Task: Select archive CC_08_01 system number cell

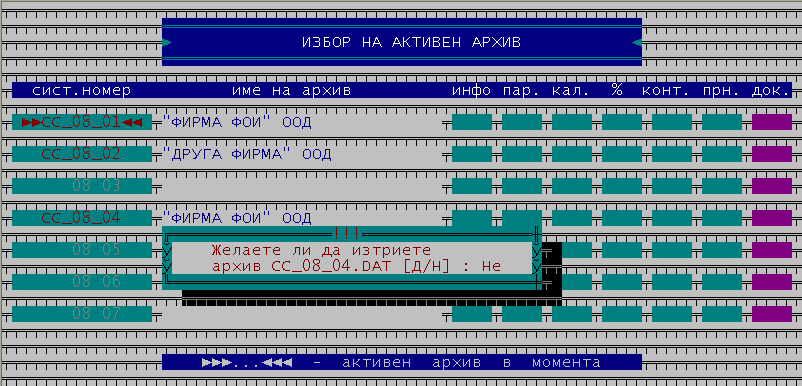Action: 82,122
